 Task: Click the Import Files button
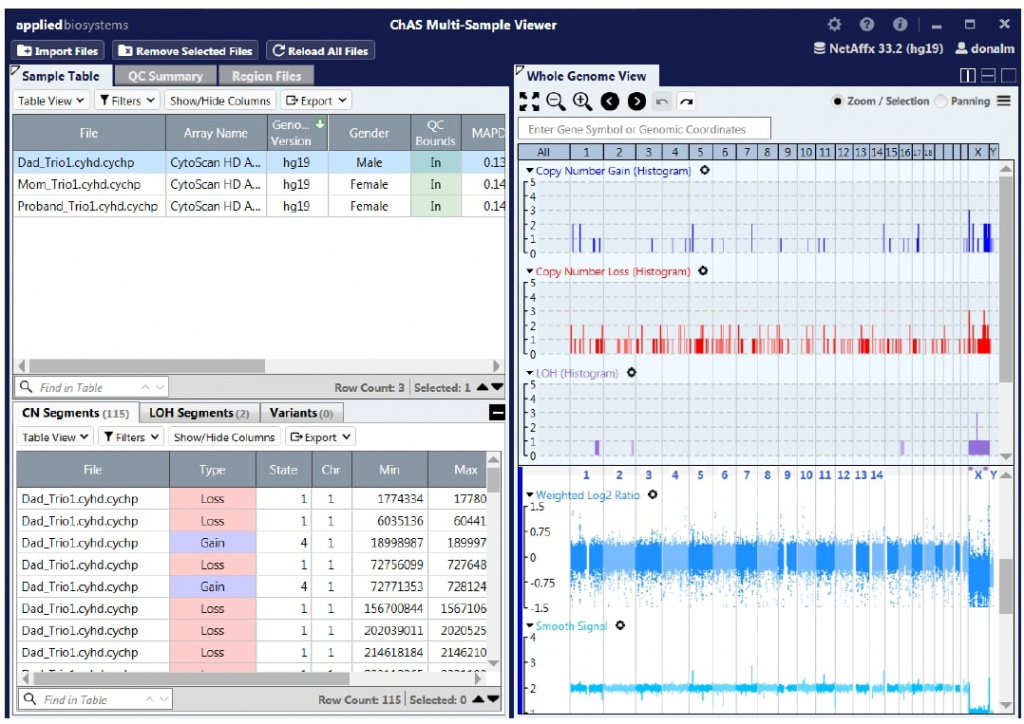58,51
